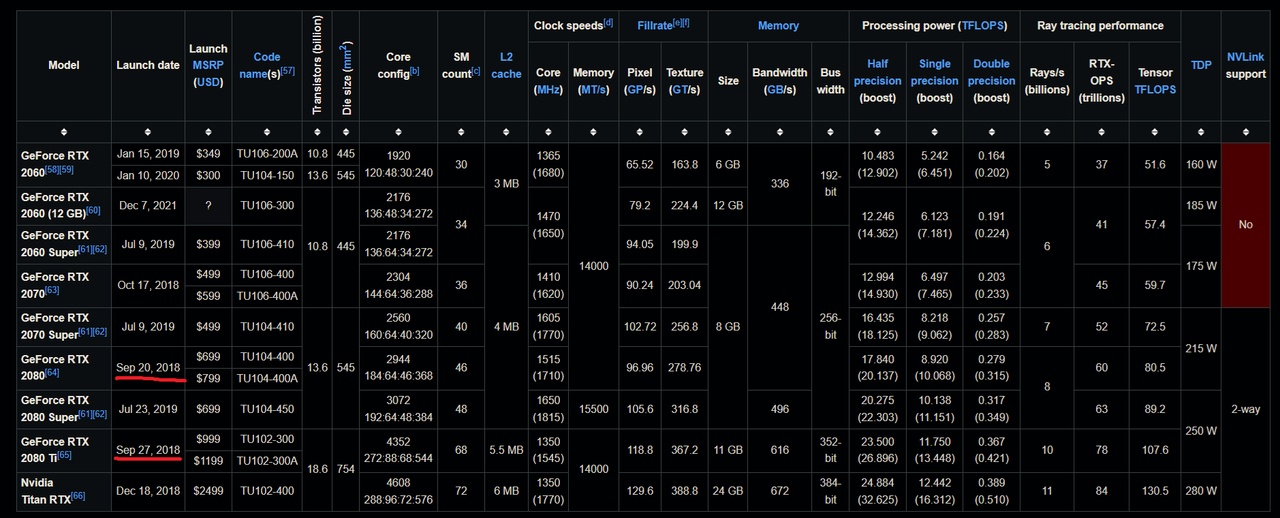Follow reference 63 on GeForce RTX 2070
This screenshot has height=518, width=1280.
[52, 290]
